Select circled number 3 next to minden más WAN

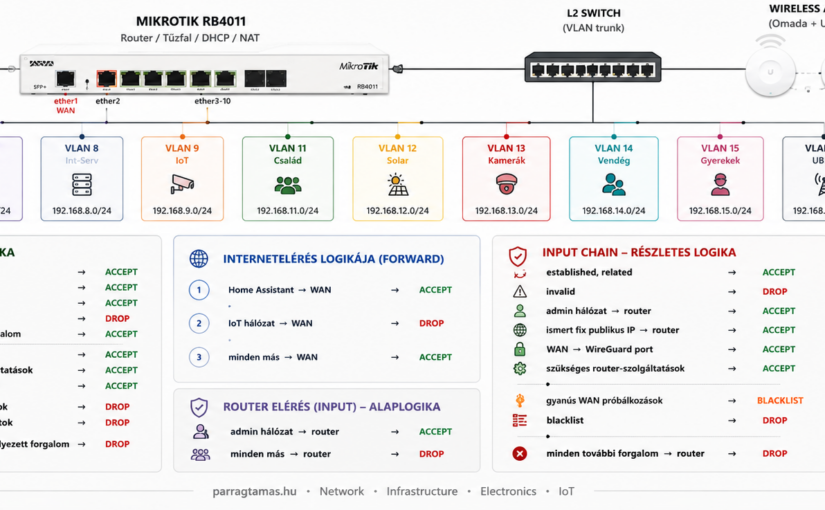tap(199, 357)
